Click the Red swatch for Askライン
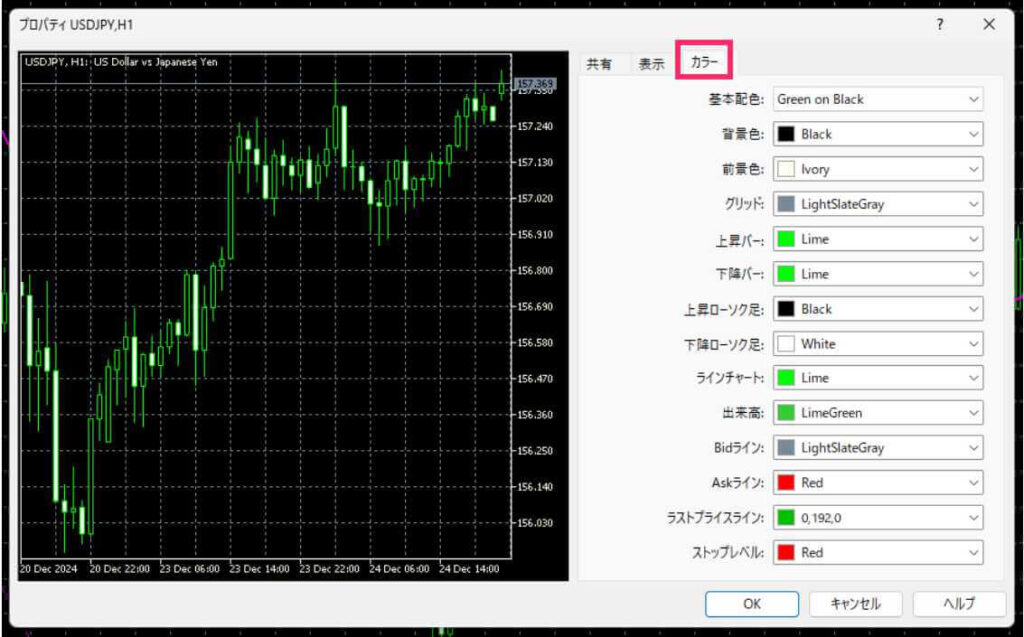This screenshot has width=1024, height=637. pyautogui.click(x=786, y=483)
